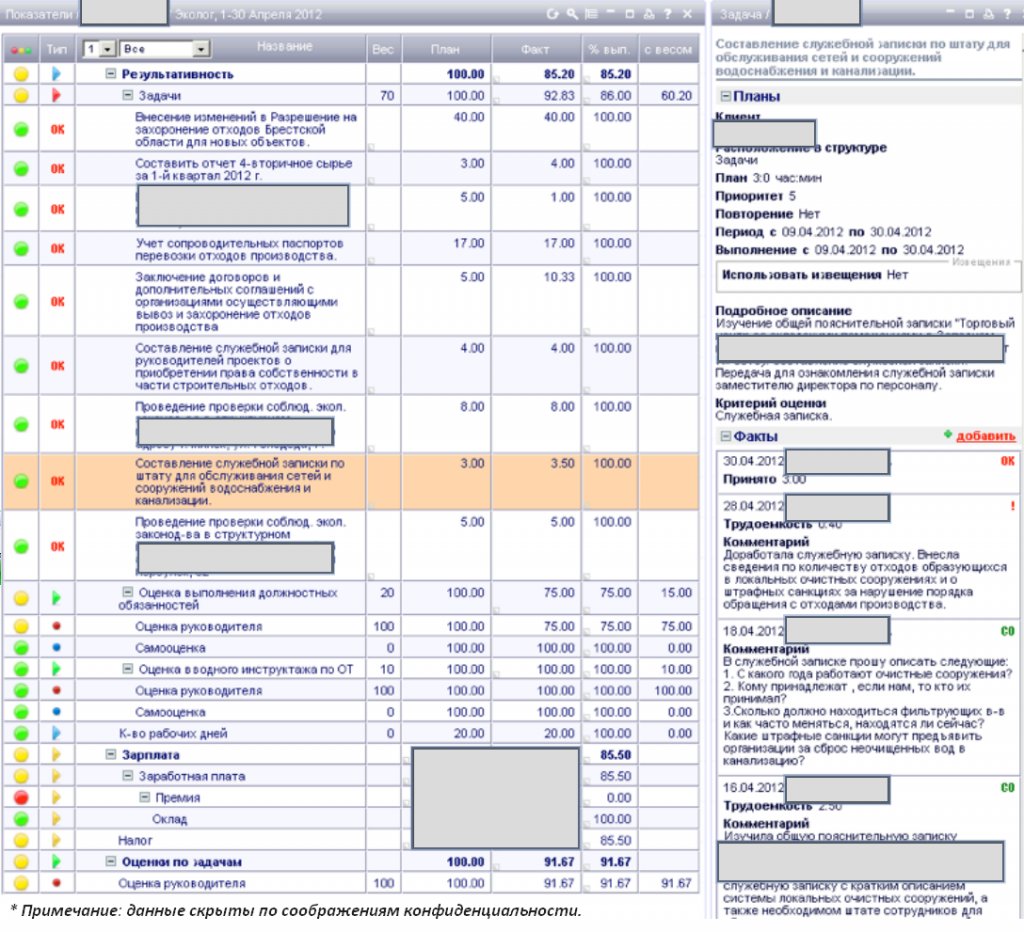This screenshot has width=1024, height=932.
Task: Open help question mark in Задача panel
Action: tap(1008, 14)
